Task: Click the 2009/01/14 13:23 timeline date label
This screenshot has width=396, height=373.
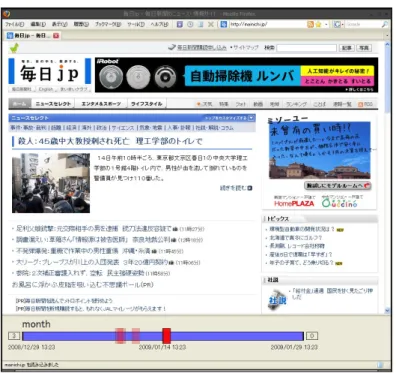Action: click(x=162, y=347)
